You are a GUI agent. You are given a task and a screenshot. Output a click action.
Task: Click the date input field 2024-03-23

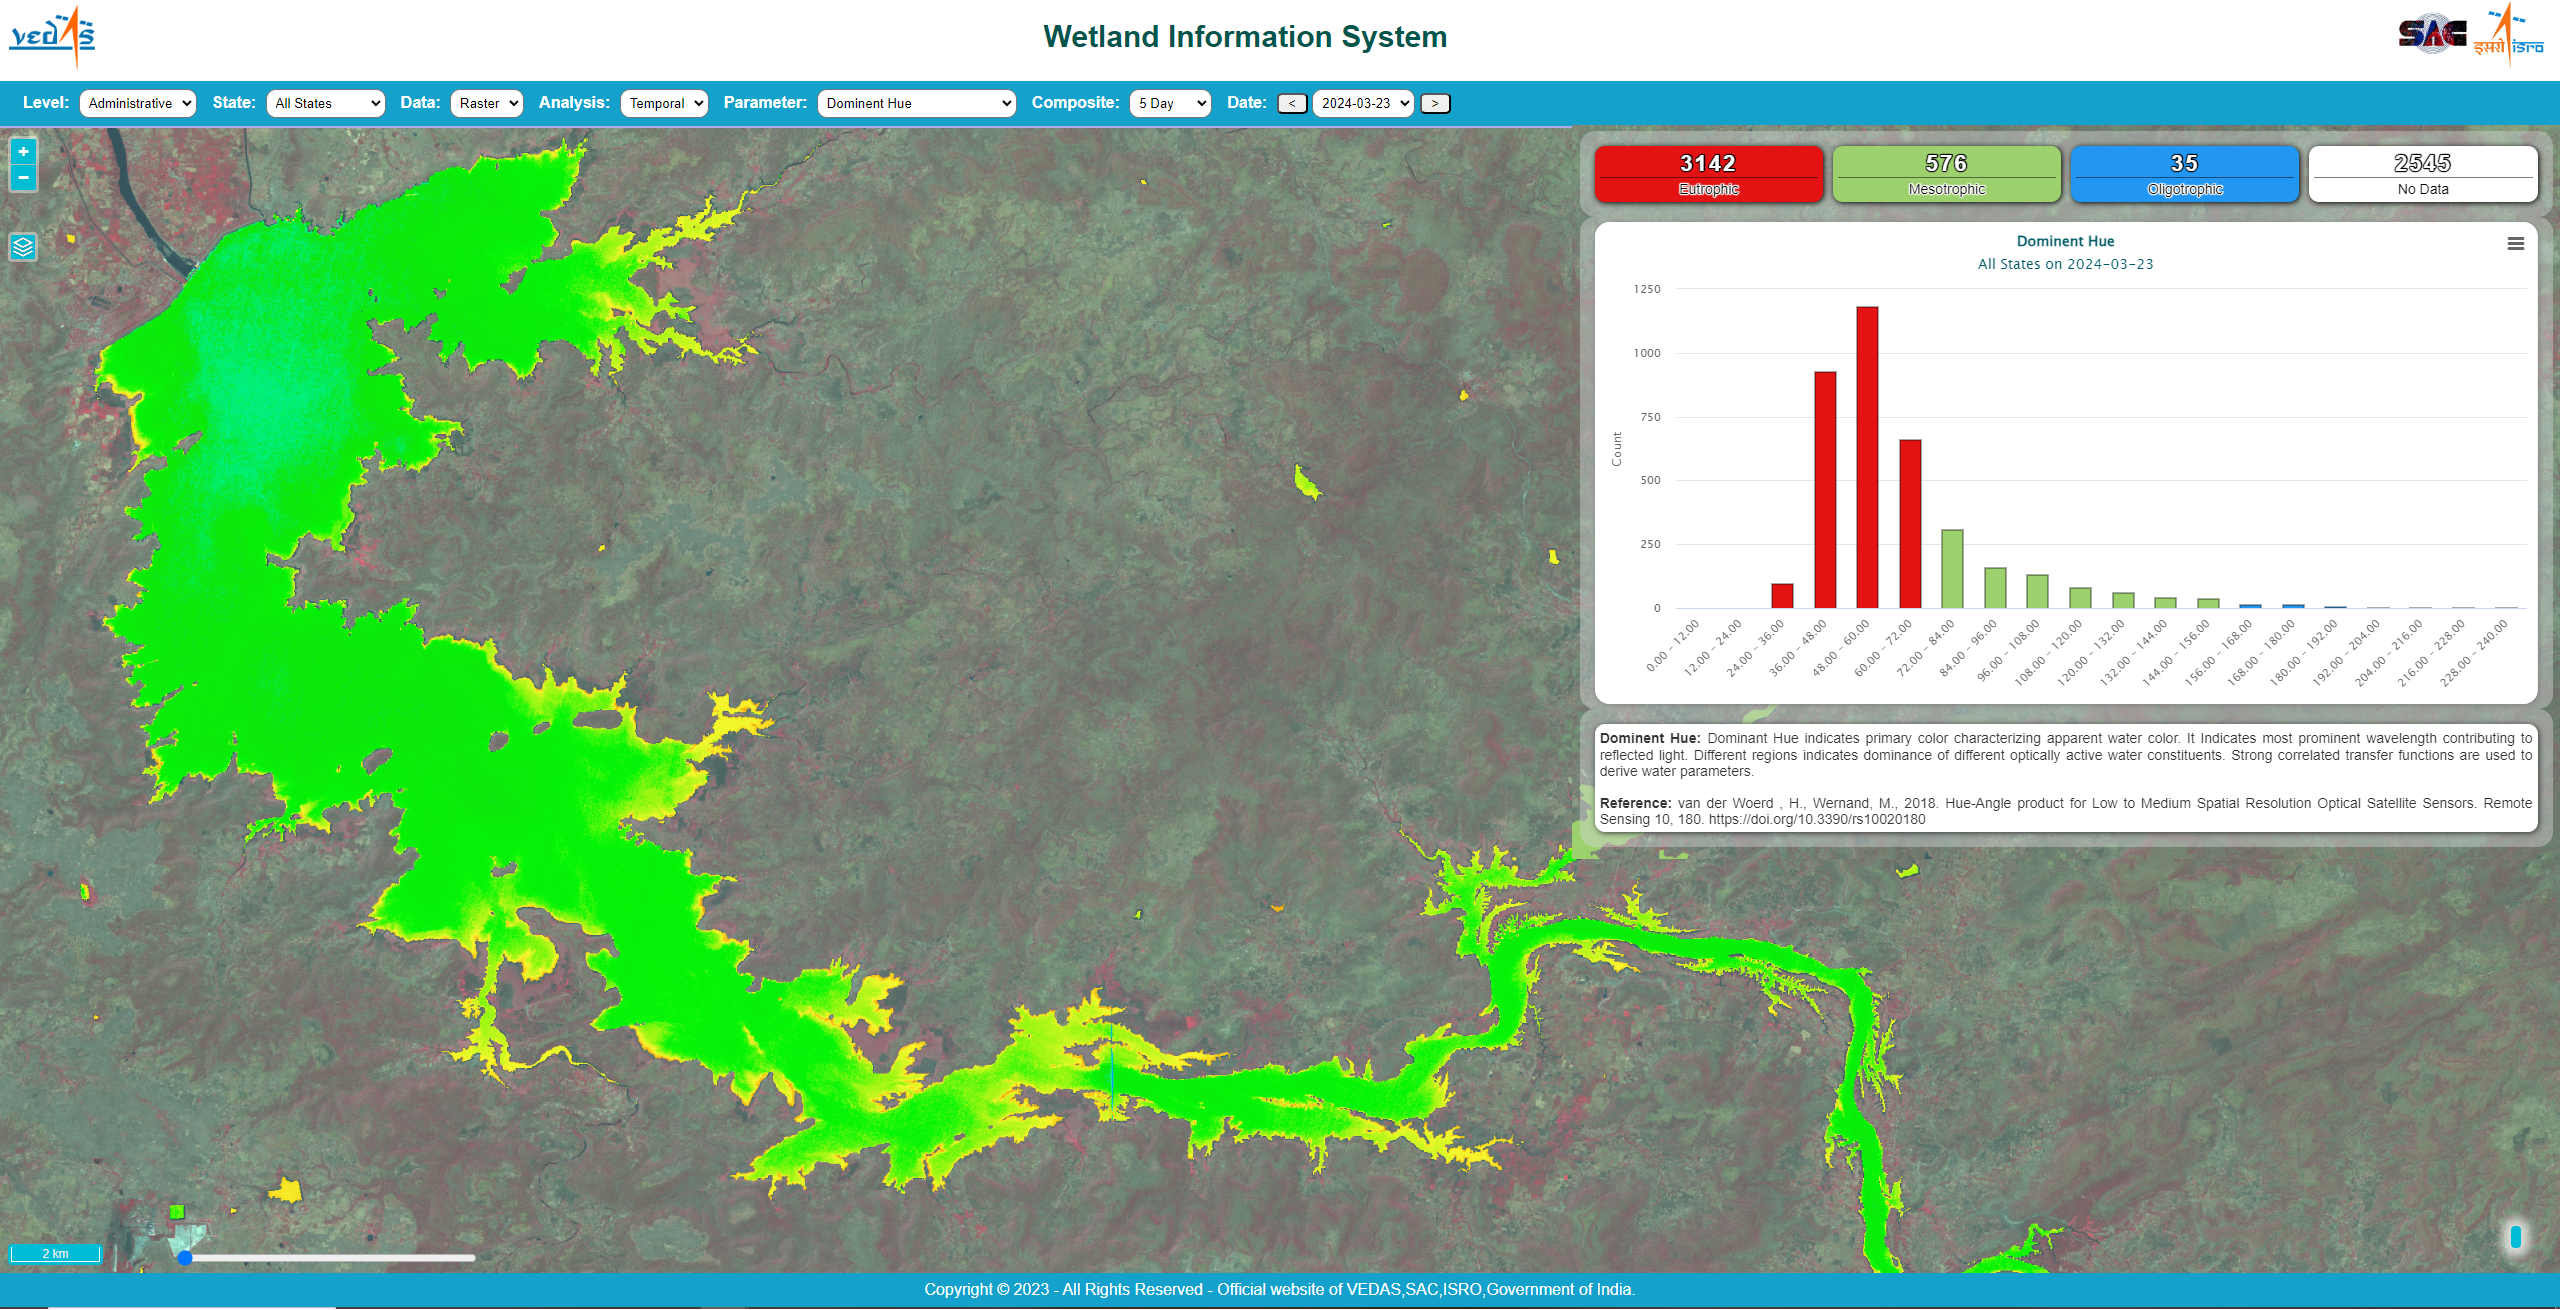[1363, 104]
